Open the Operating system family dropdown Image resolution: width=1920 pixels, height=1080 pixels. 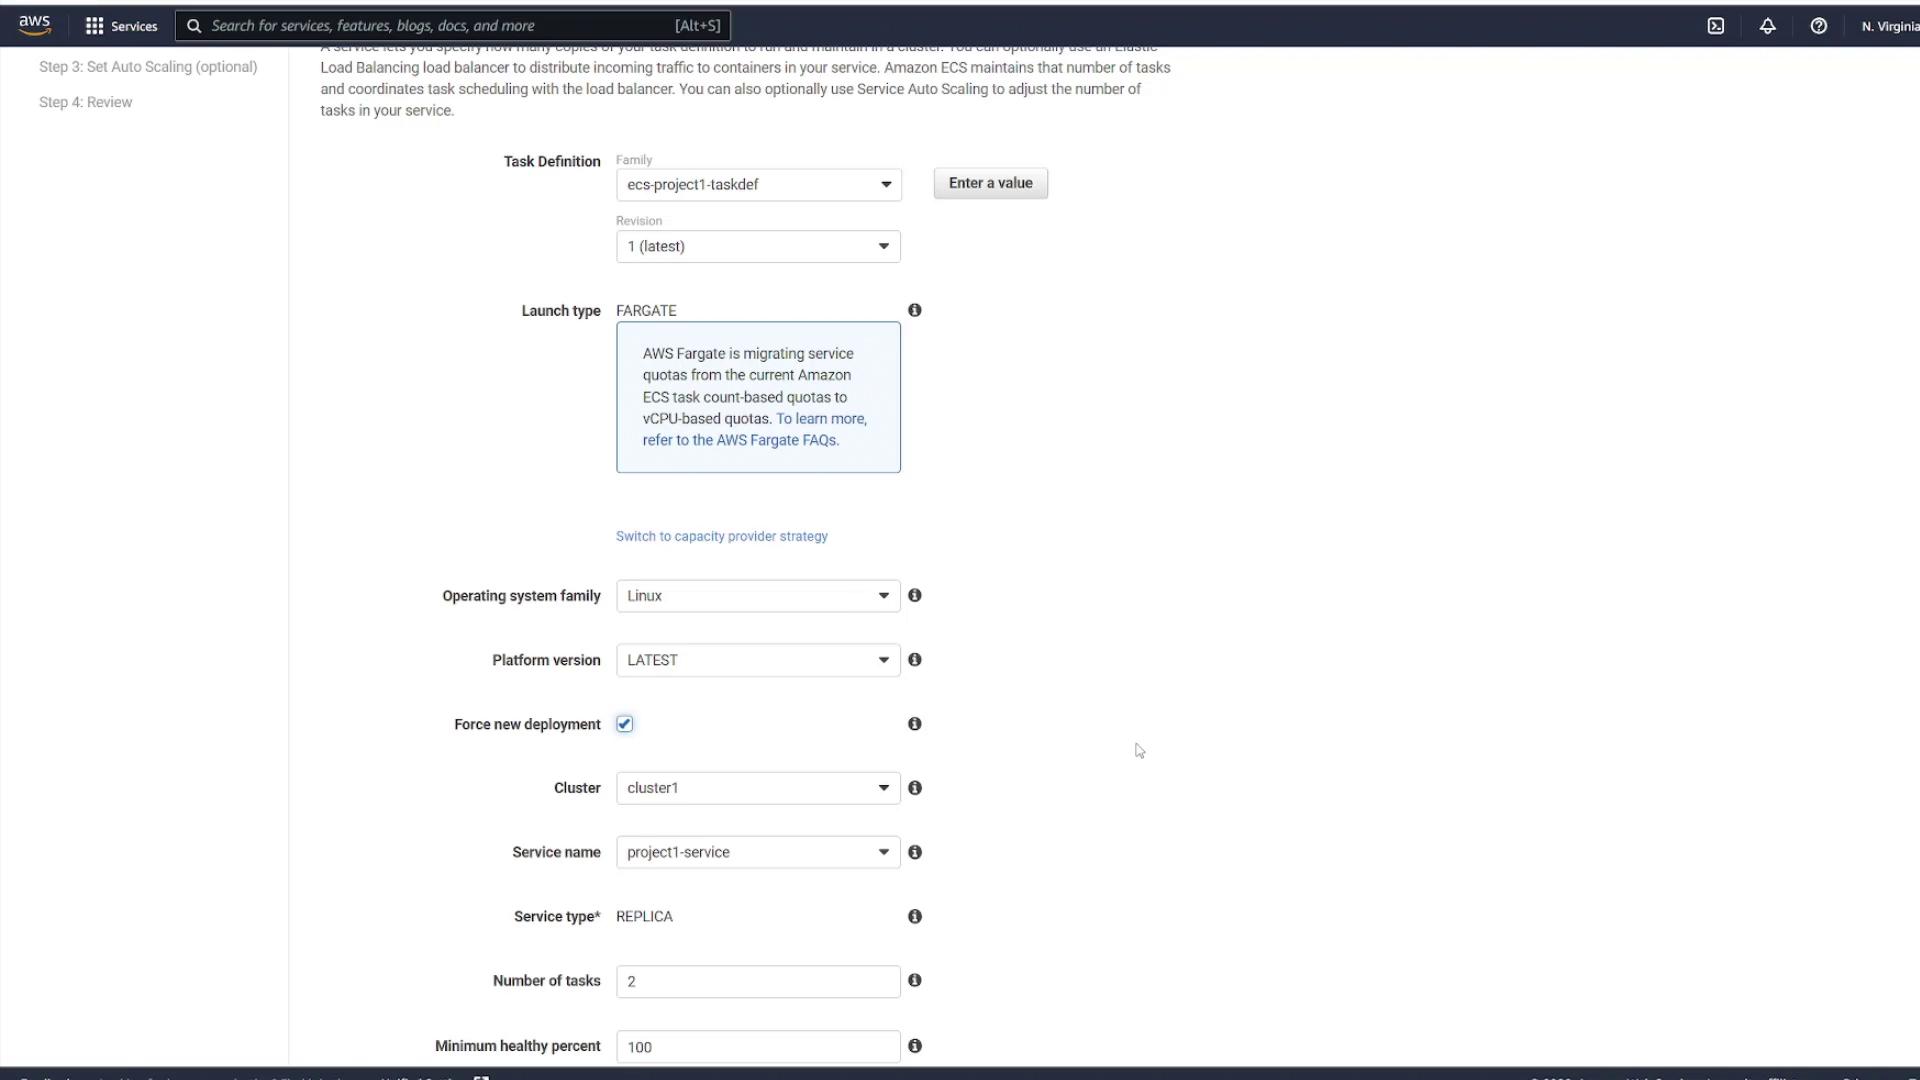(x=758, y=596)
